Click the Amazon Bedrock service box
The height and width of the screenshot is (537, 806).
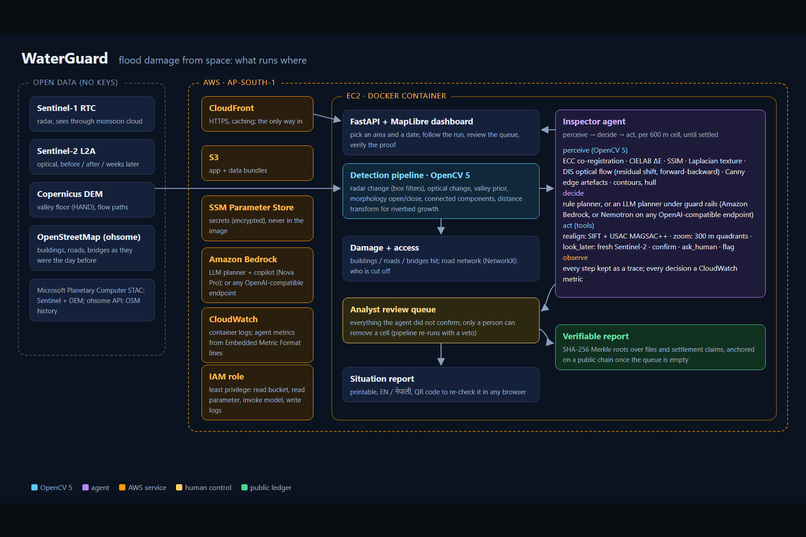coord(257,275)
